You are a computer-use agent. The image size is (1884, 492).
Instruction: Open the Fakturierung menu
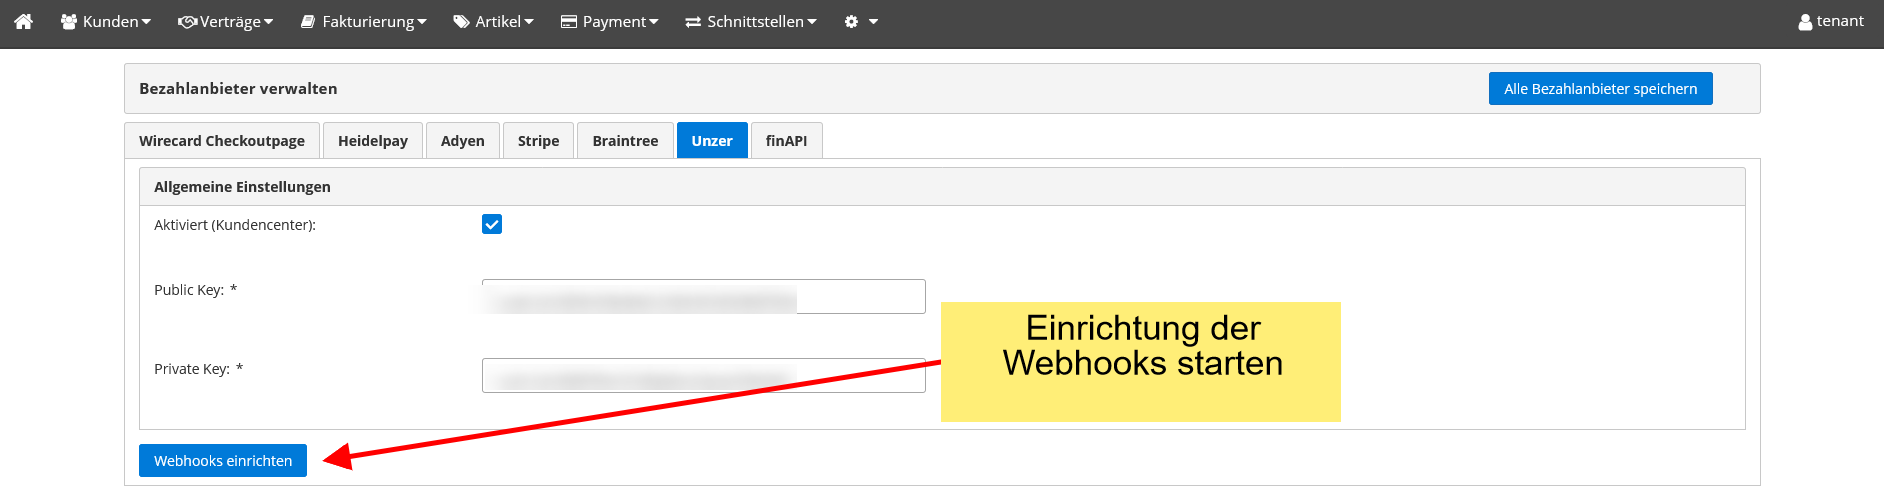[x=364, y=21]
